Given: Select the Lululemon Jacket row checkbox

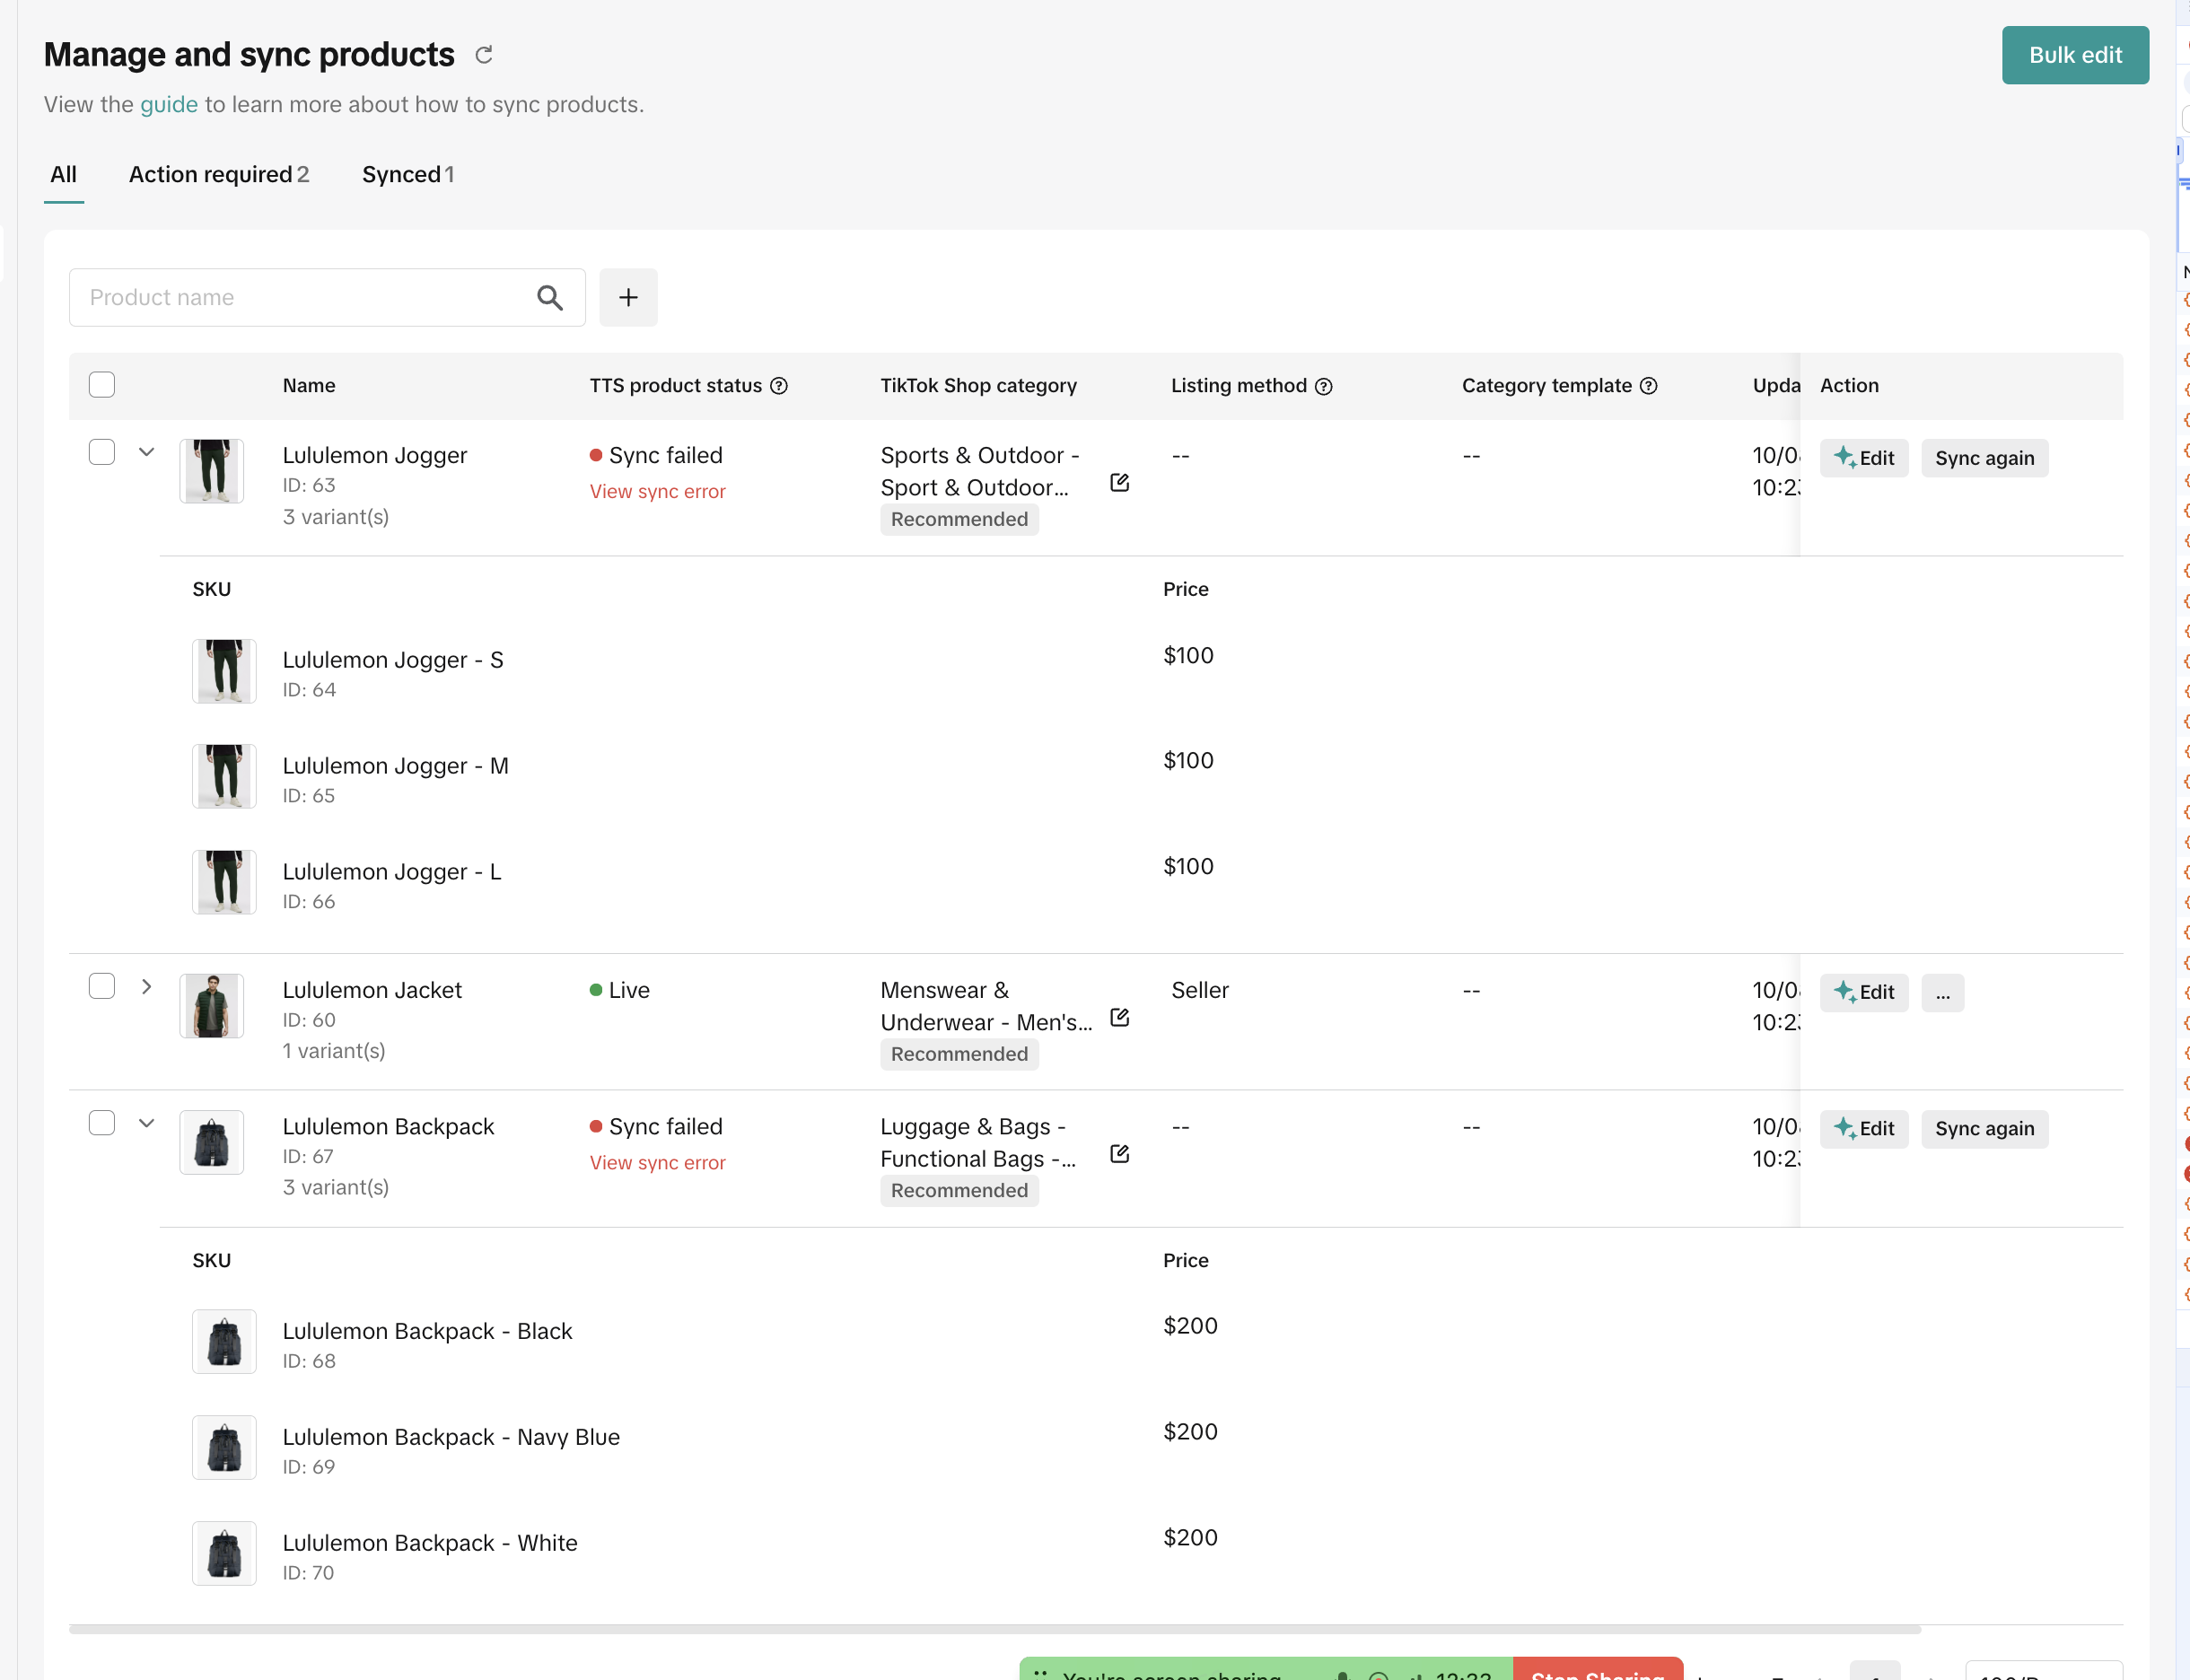Looking at the screenshot, I should coord(102,986).
